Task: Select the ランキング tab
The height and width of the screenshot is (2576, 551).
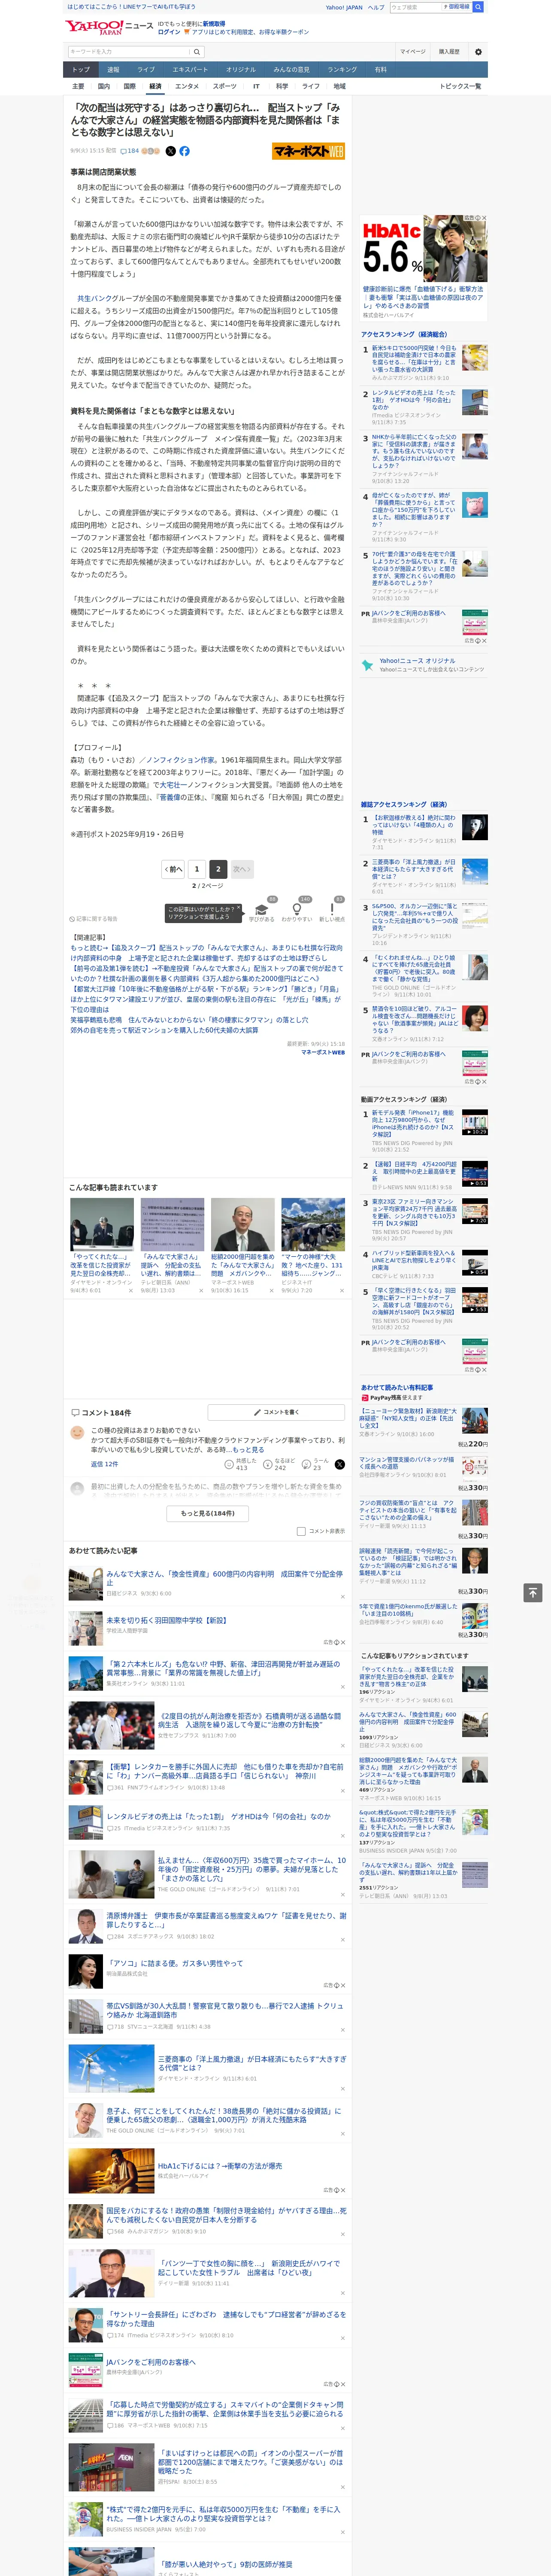Action: click(x=342, y=70)
